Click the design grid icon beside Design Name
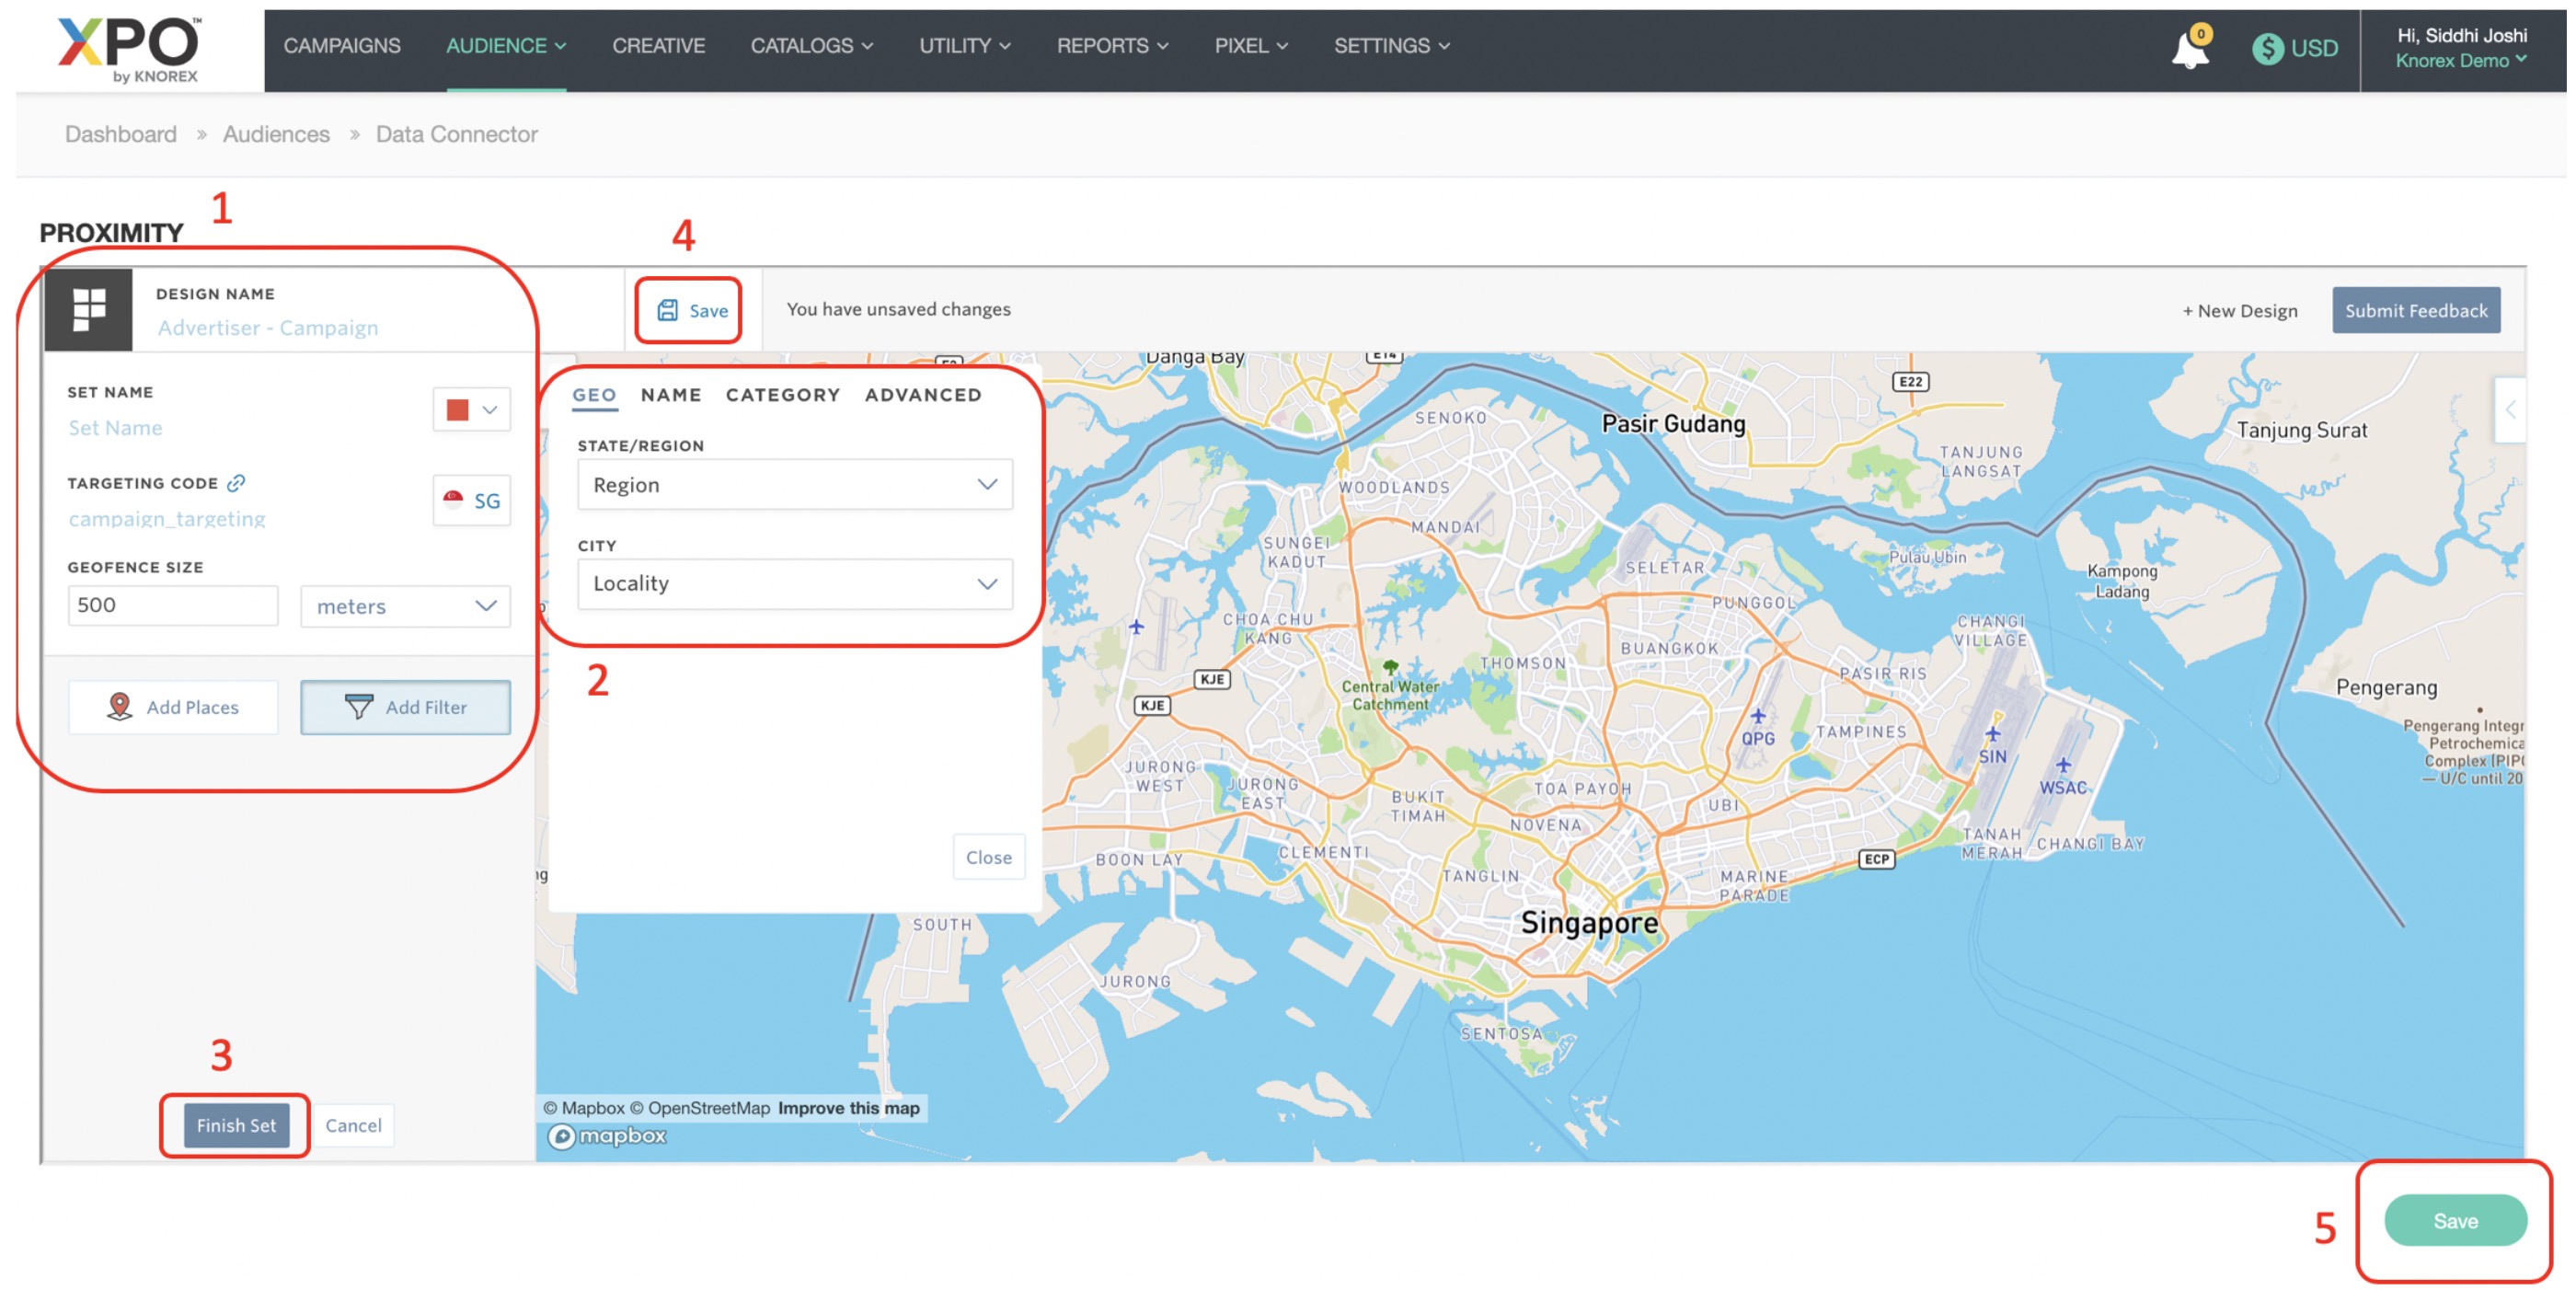This screenshot has width=2576, height=1290. click(89, 309)
